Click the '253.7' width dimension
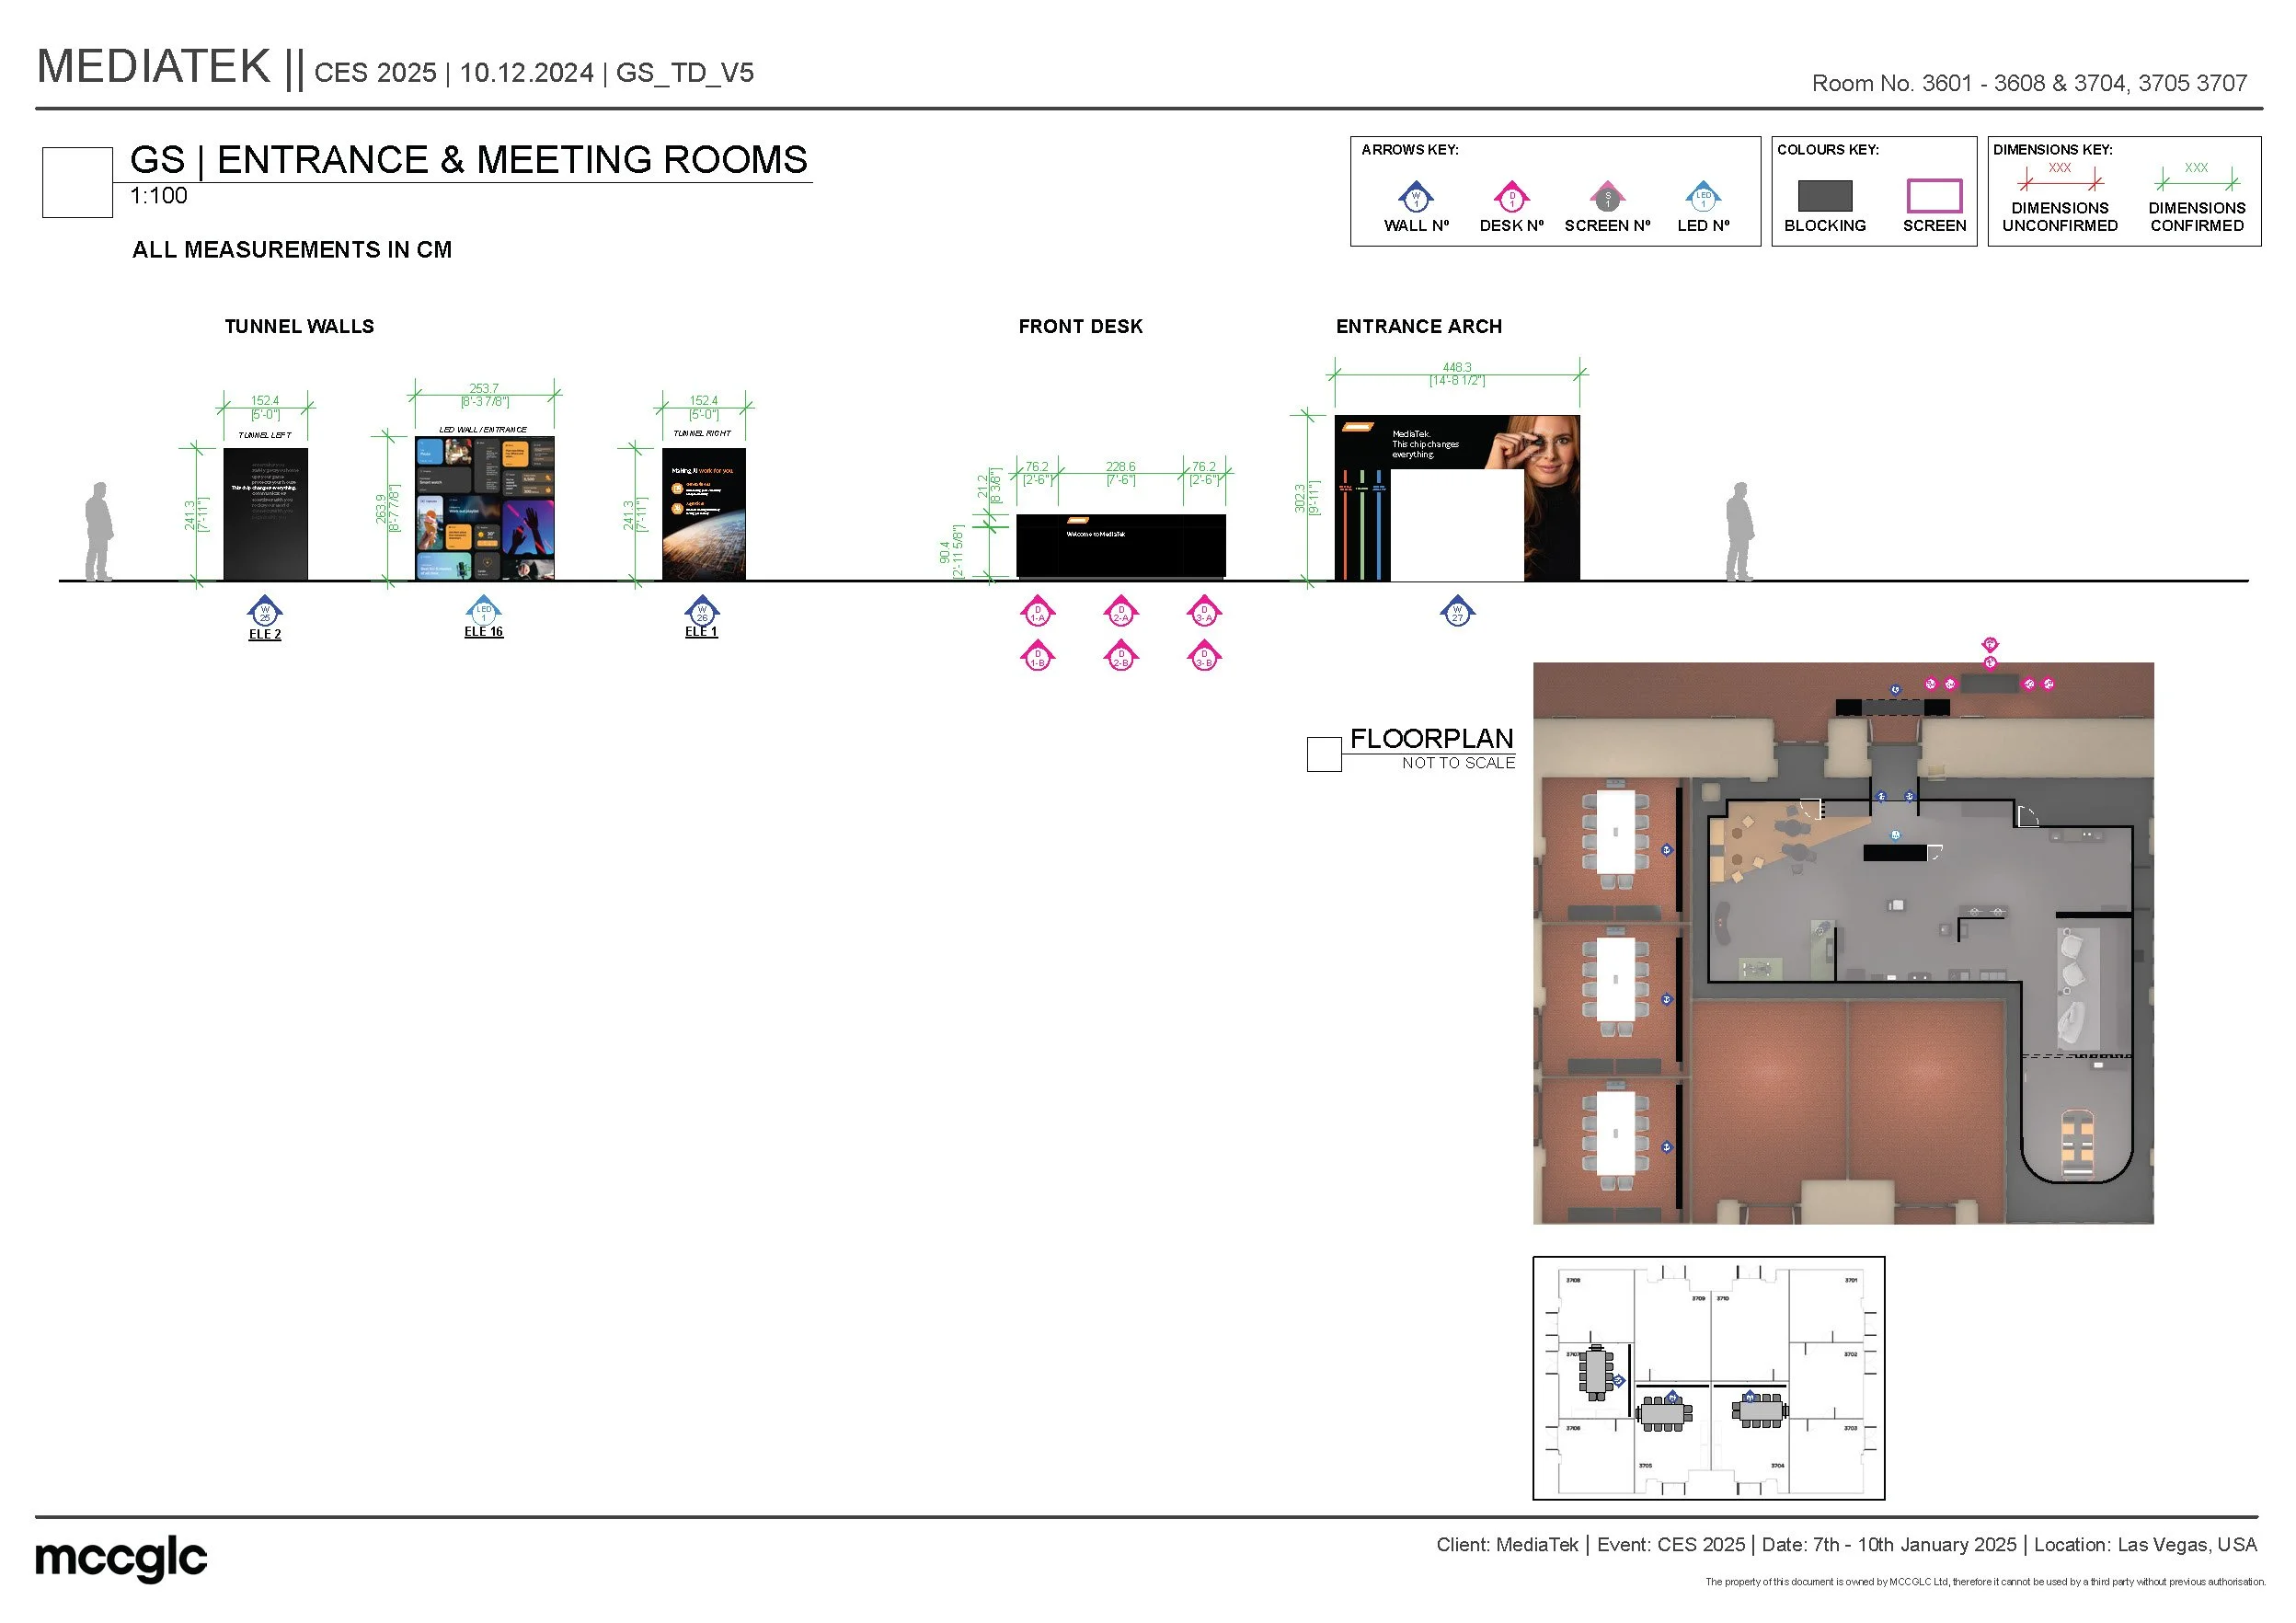 (484, 389)
